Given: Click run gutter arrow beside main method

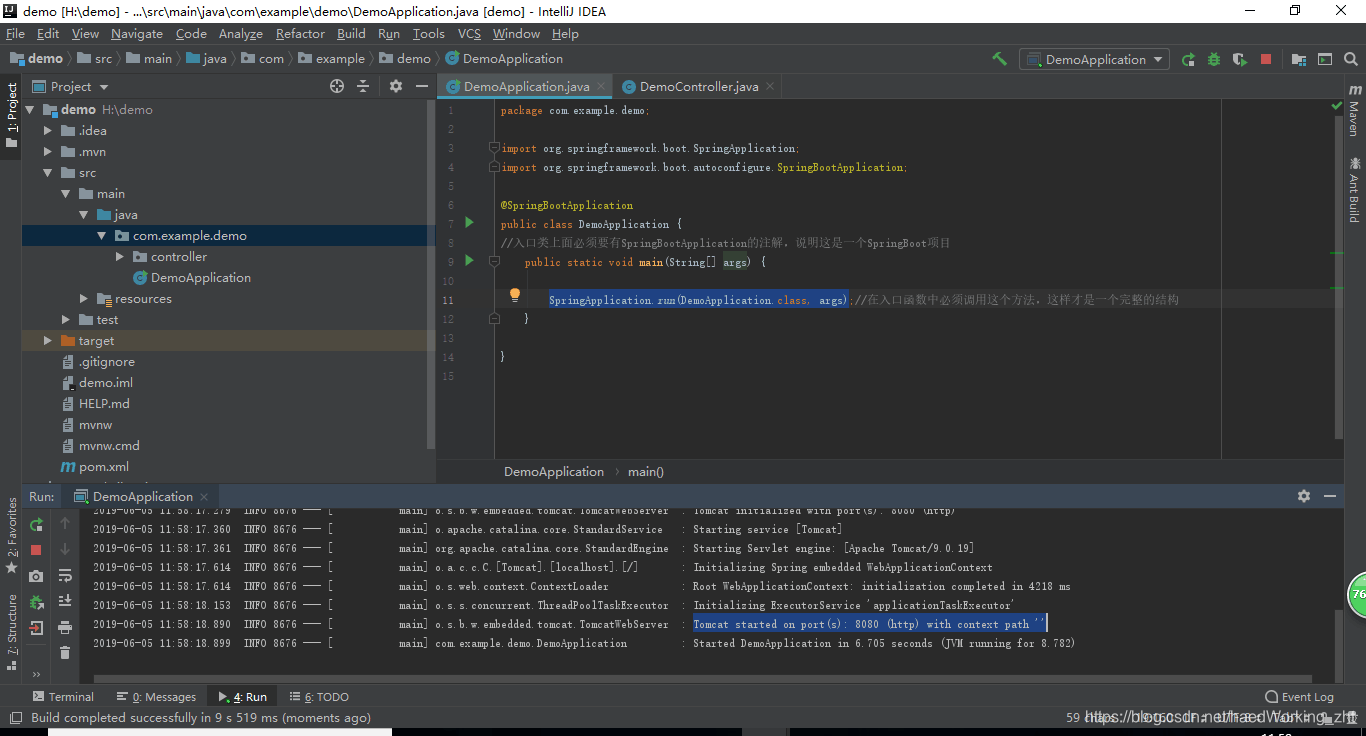Looking at the screenshot, I should pyautogui.click(x=470, y=261).
